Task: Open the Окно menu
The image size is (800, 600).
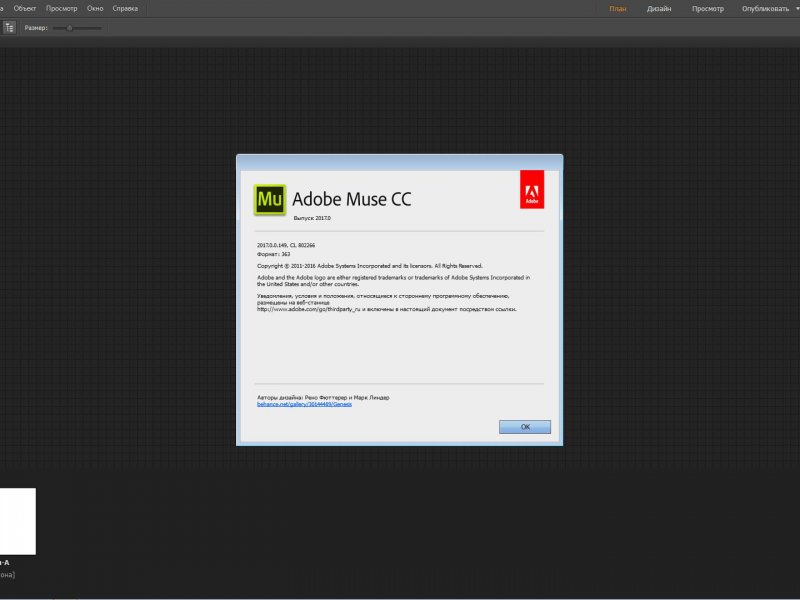Action: pyautogui.click(x=95, y=9)
